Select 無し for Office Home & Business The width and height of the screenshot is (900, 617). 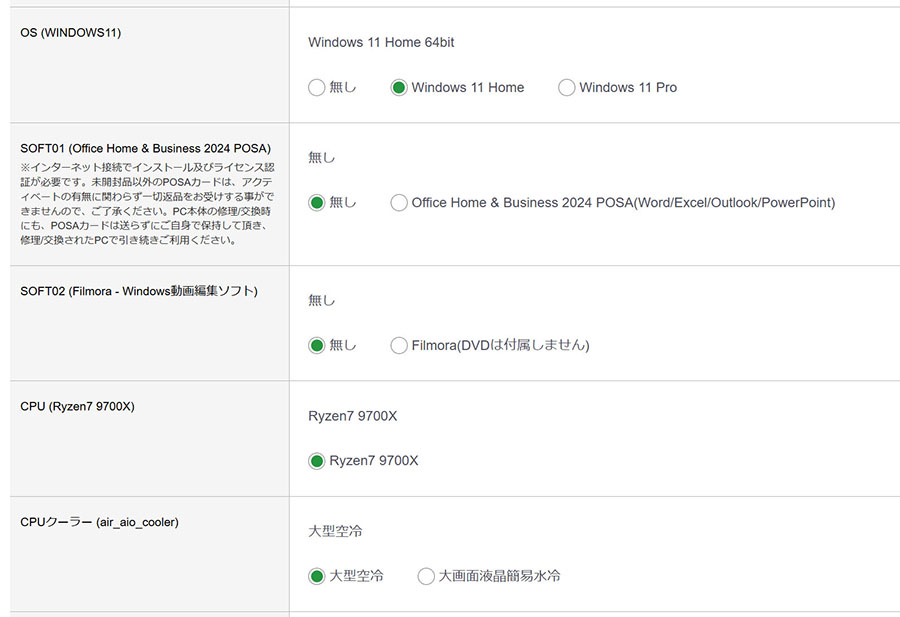pos(317,203)
